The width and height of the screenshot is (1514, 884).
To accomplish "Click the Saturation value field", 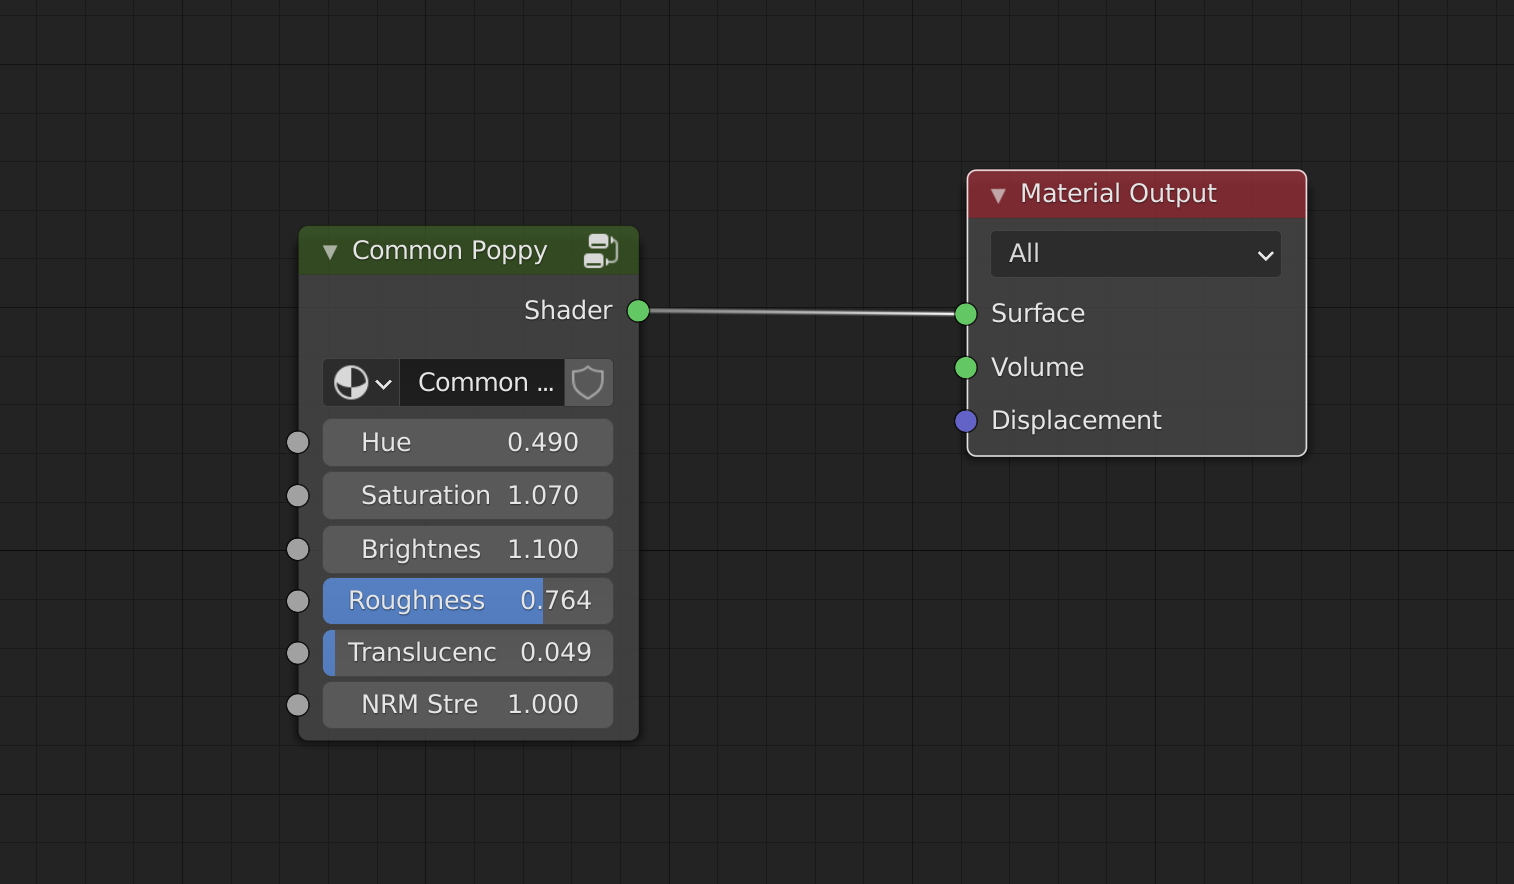I will click(x=468, y=496).
